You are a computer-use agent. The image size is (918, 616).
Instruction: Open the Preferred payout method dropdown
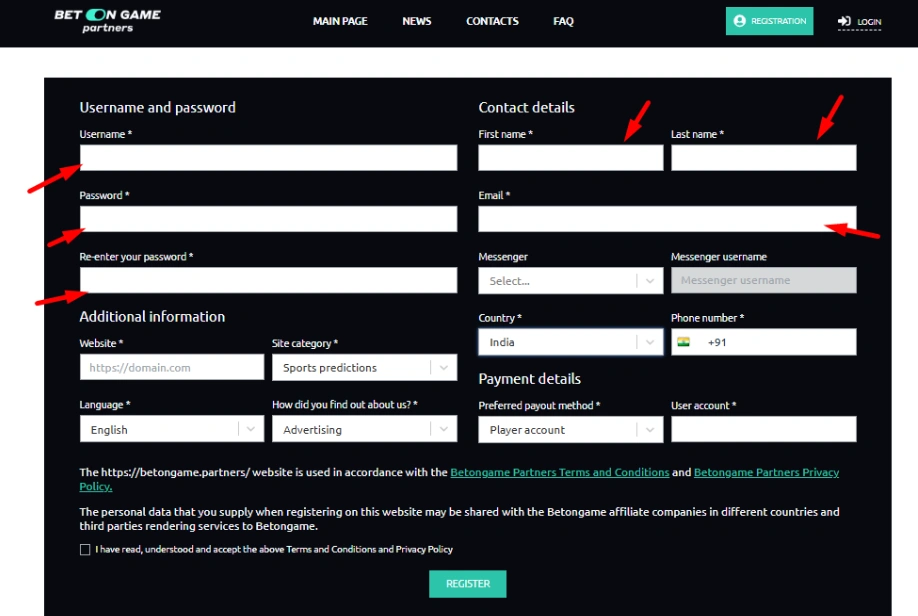point(570,430)
